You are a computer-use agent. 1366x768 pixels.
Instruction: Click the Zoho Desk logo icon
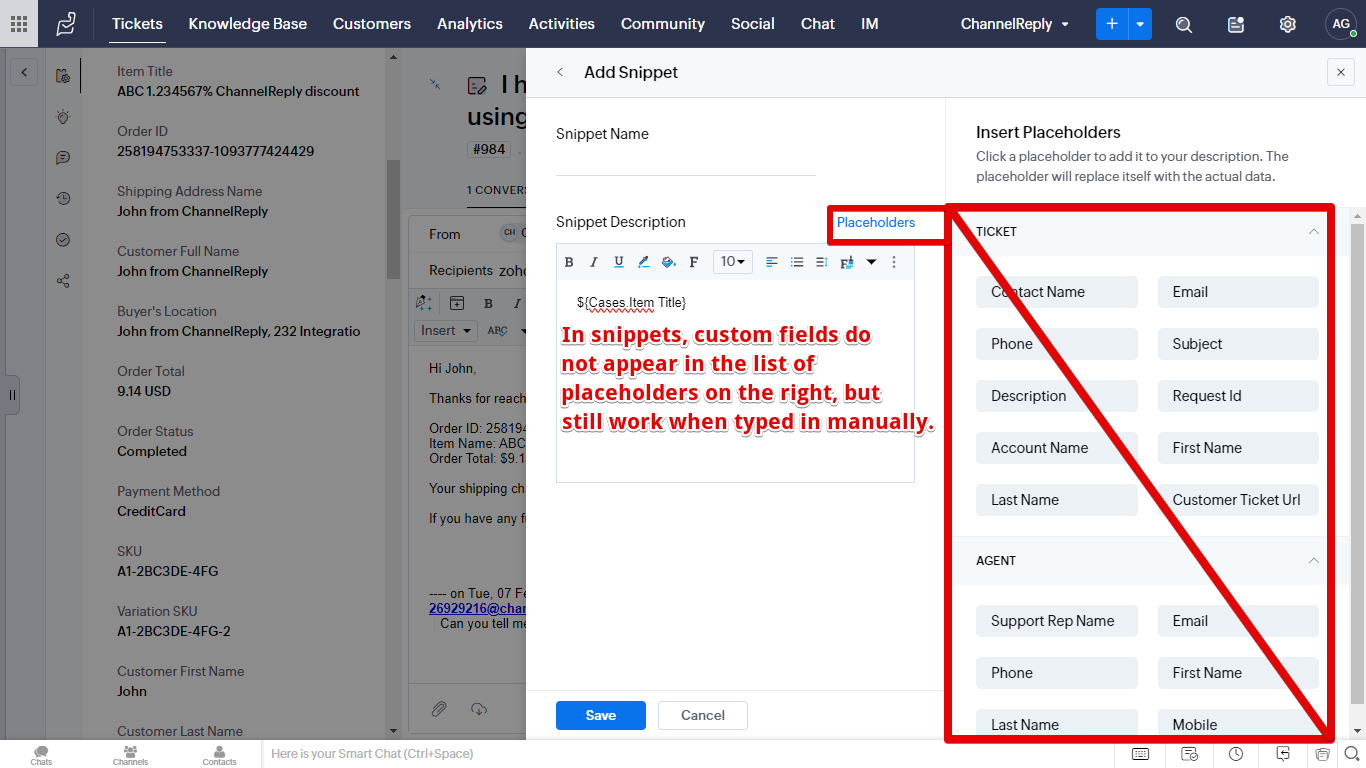pos(66,24)
